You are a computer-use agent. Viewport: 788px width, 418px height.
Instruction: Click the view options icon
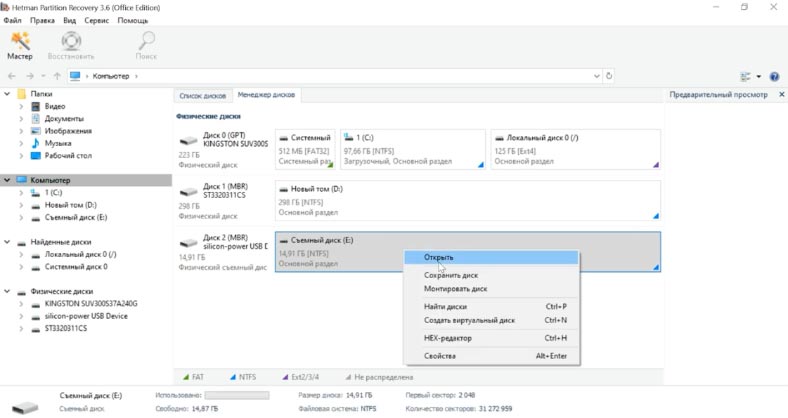(745, 76)
